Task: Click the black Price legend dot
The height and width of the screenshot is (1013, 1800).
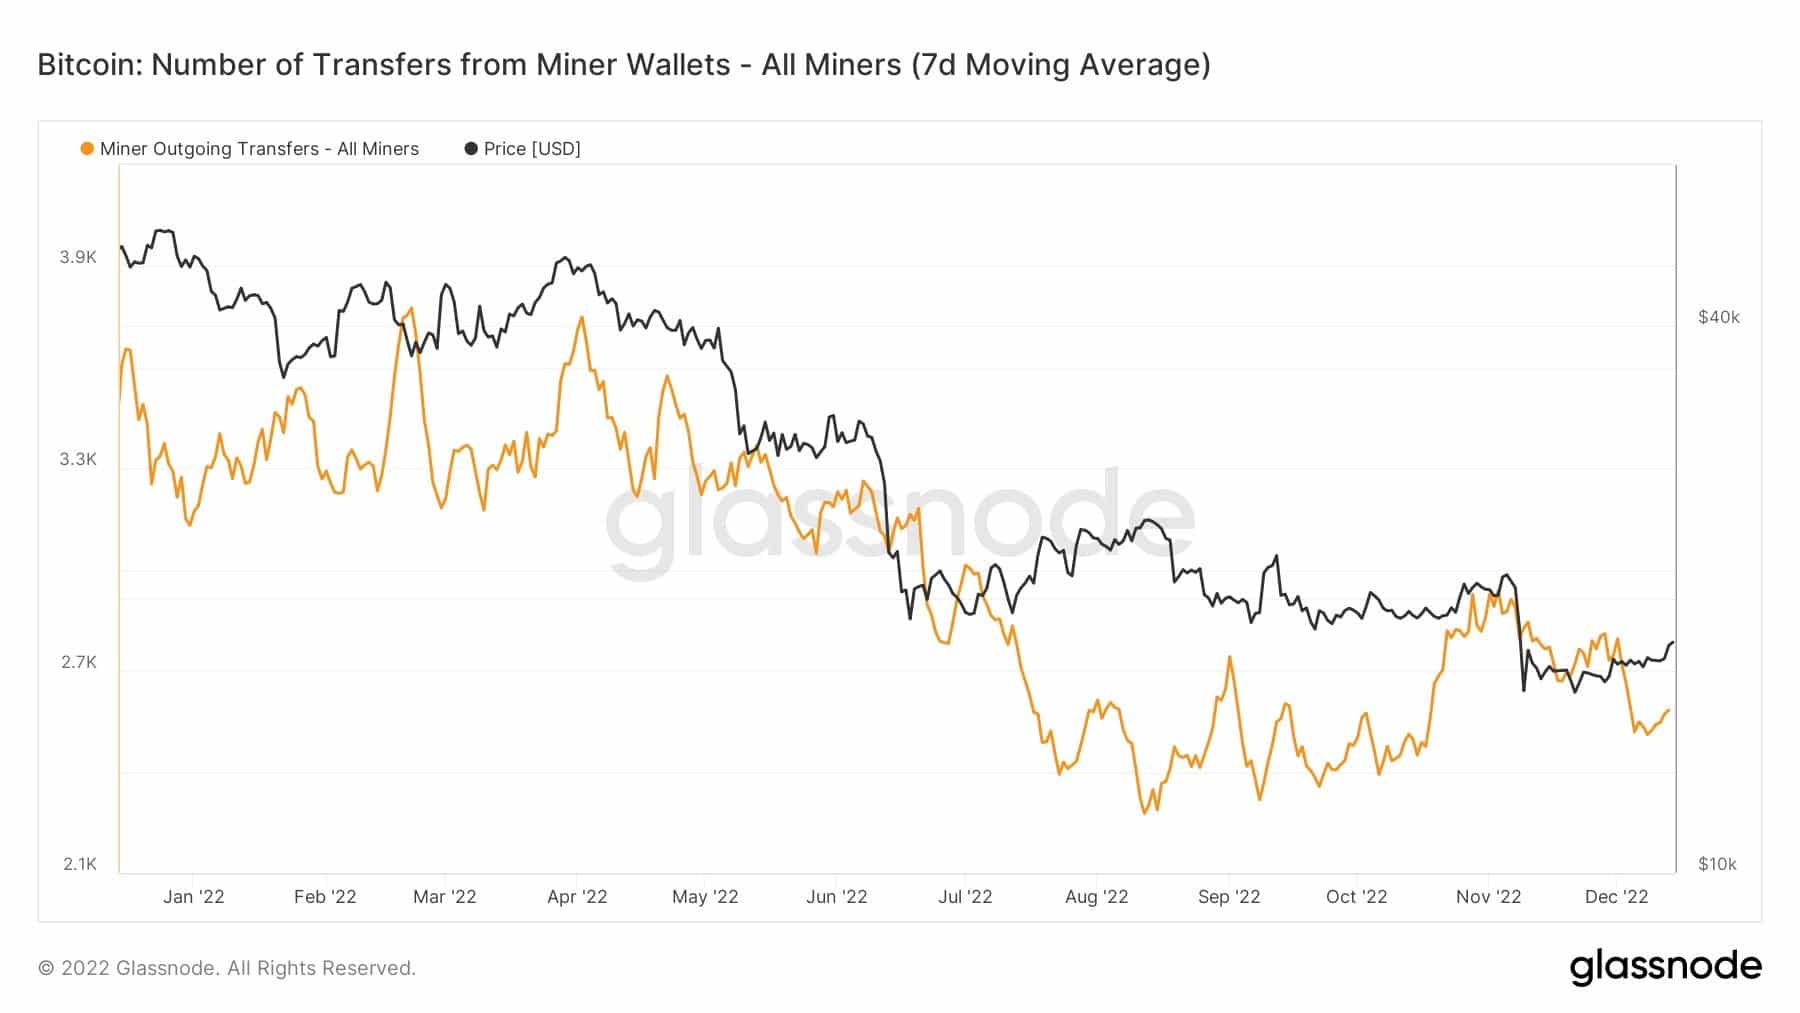Action: point(471,149)
